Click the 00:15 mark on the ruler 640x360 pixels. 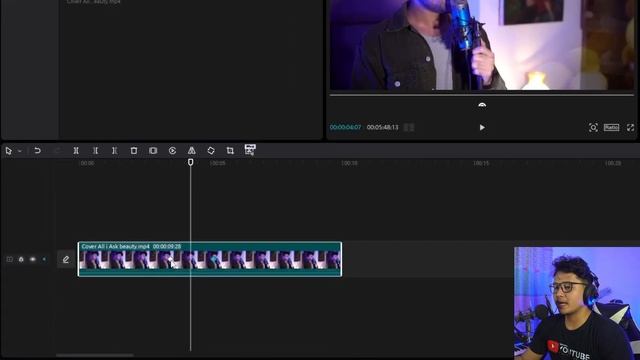(481, 163)
